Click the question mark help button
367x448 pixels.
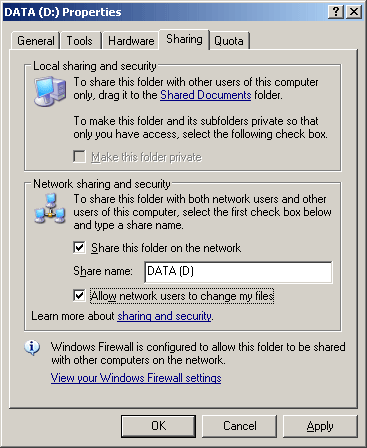[x=336, y=12]
